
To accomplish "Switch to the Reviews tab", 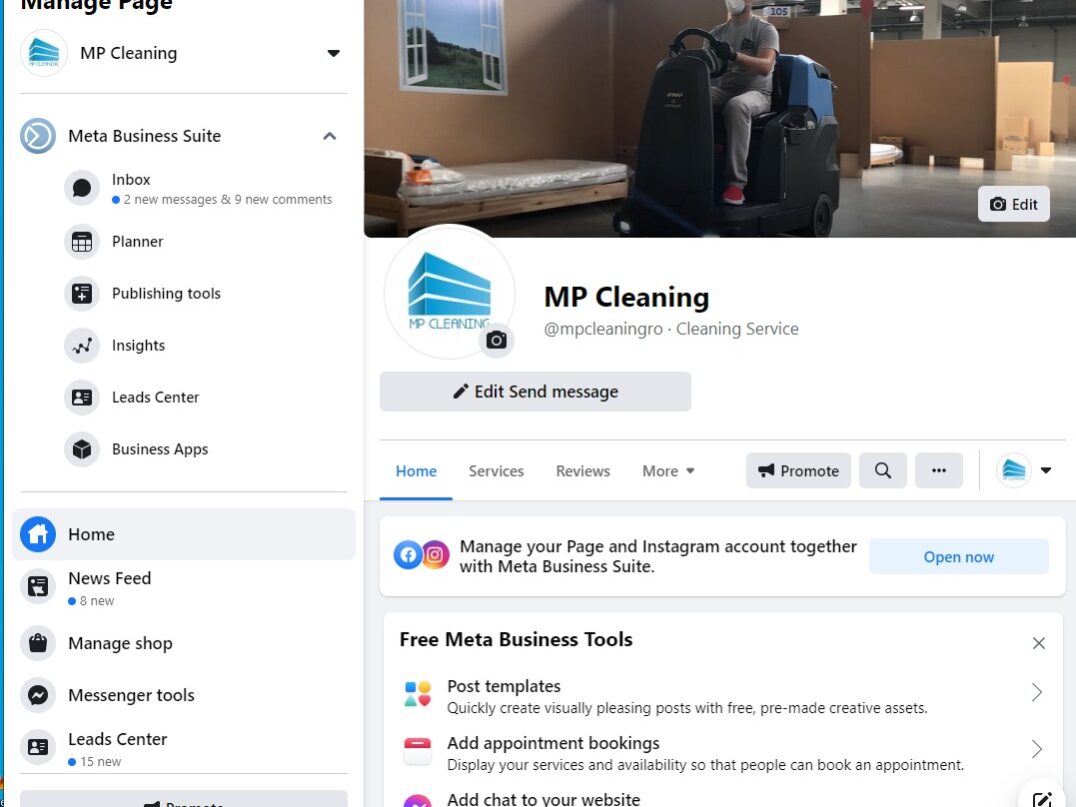I will (583, 471).
